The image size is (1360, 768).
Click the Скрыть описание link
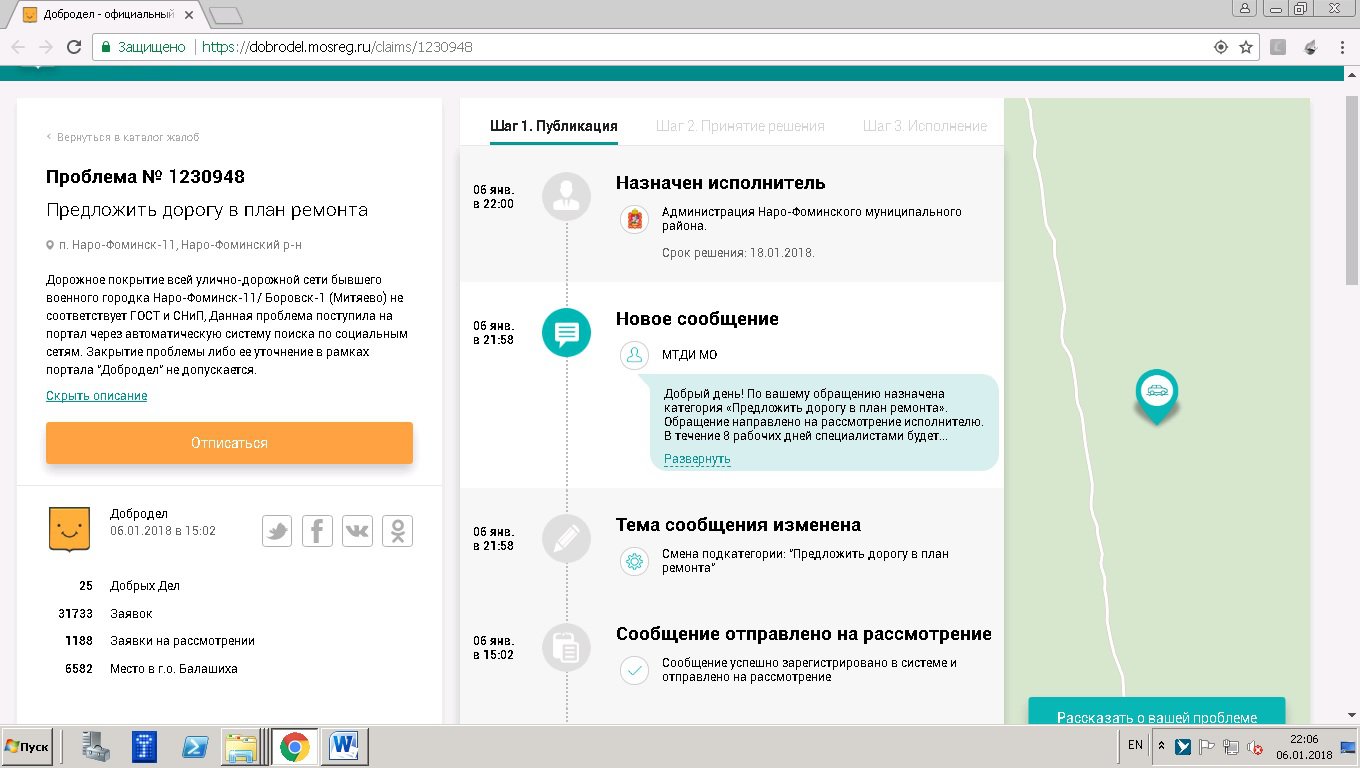click(x=96, y=396)
